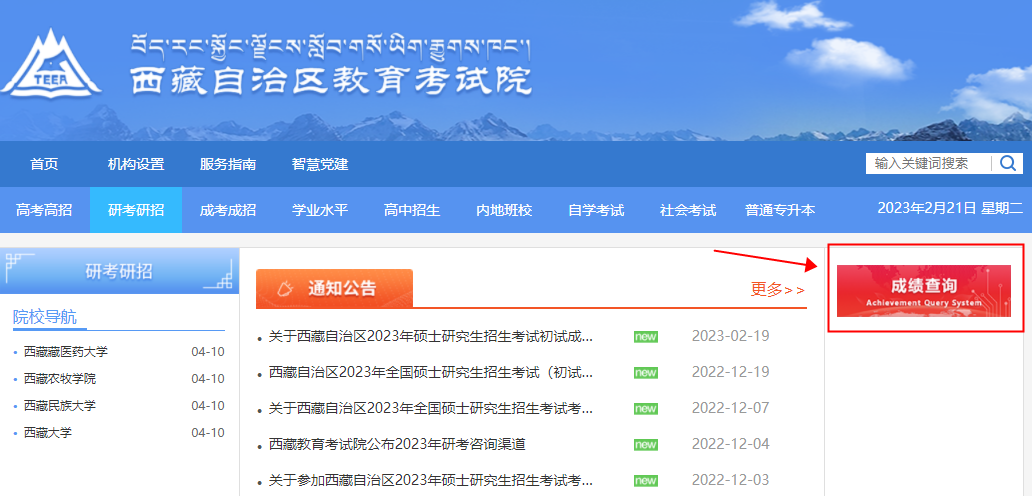This screenshot has height=496, width=1032.
Task: Click the 研考研招 sidebar header
Action: click(x=119, y=270)
